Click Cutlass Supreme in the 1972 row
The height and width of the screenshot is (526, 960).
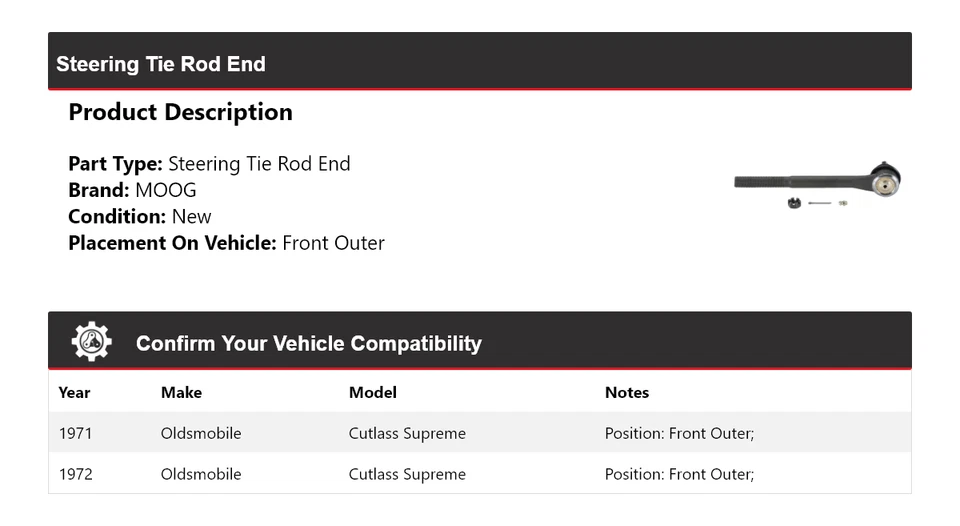407,474
